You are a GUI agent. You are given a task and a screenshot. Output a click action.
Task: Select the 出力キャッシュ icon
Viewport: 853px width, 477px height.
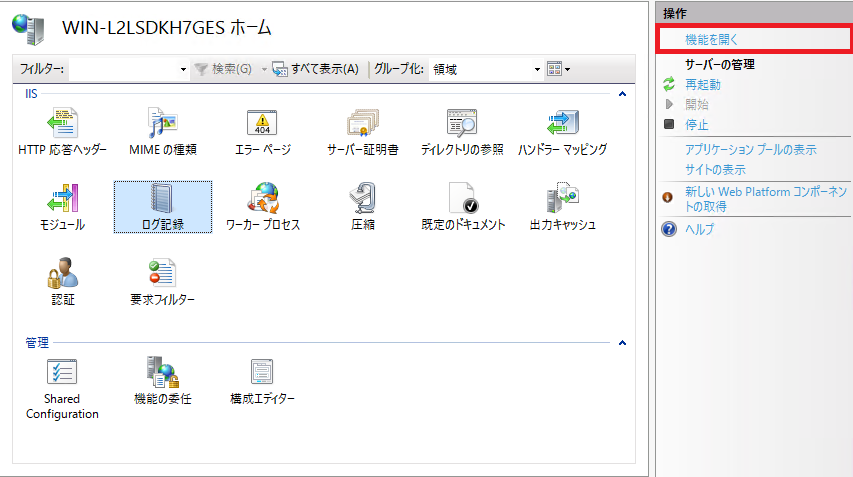click(563, 197)
